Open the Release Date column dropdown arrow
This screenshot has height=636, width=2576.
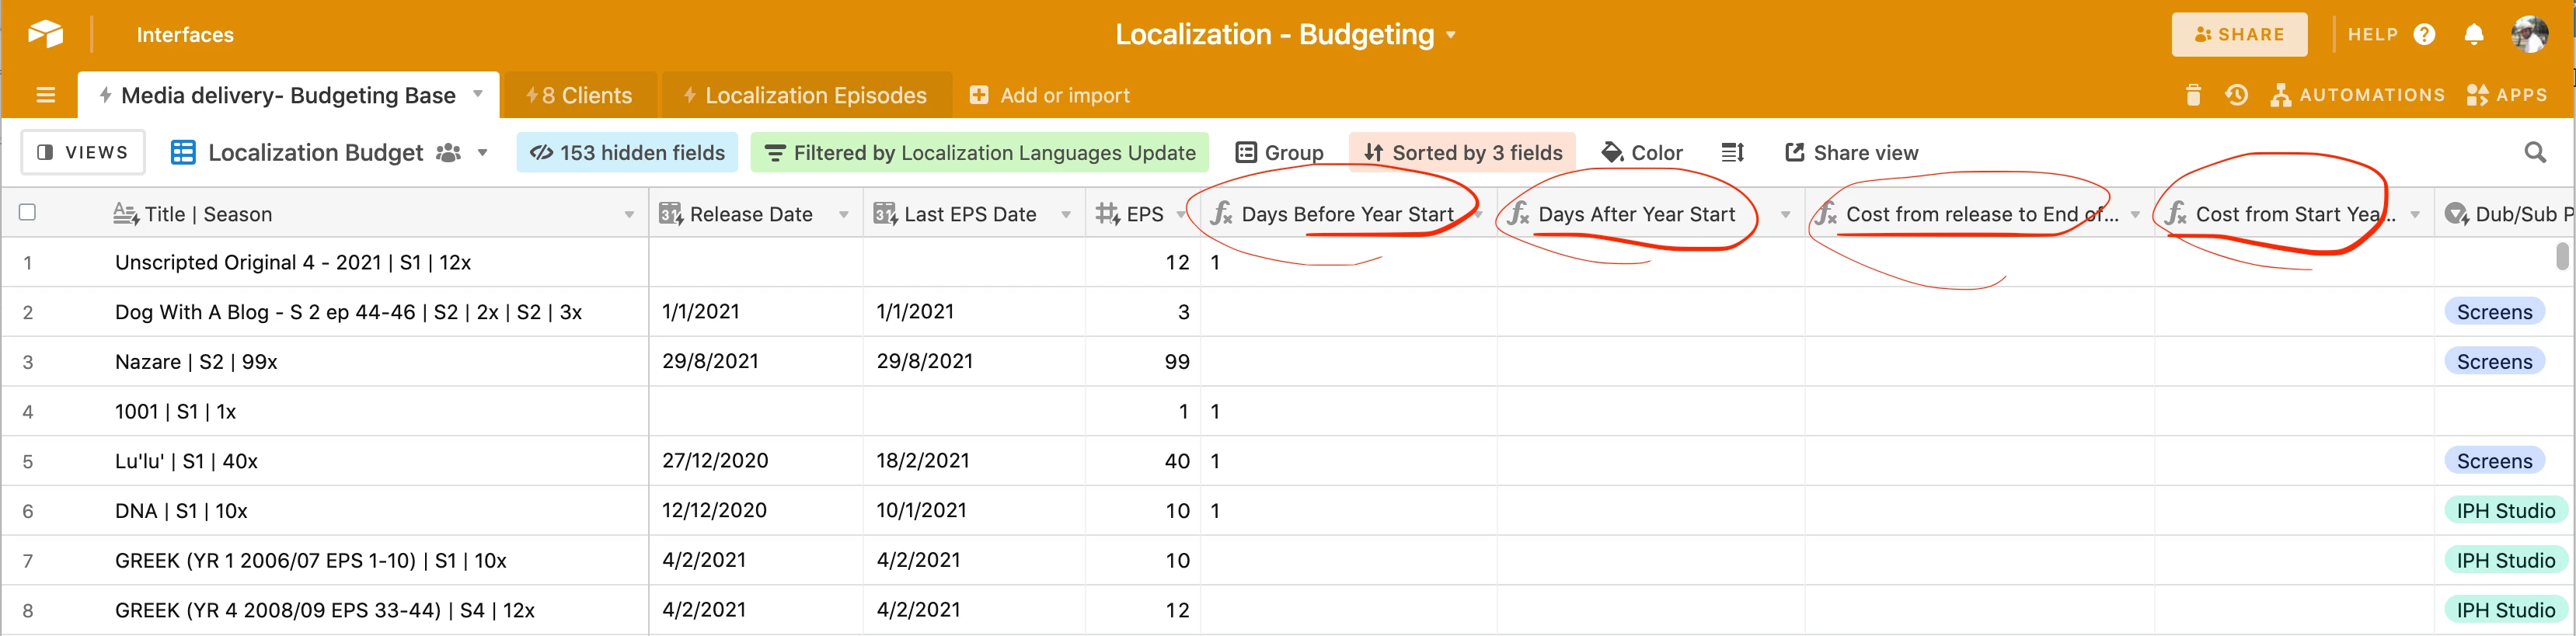pos(843,214)
